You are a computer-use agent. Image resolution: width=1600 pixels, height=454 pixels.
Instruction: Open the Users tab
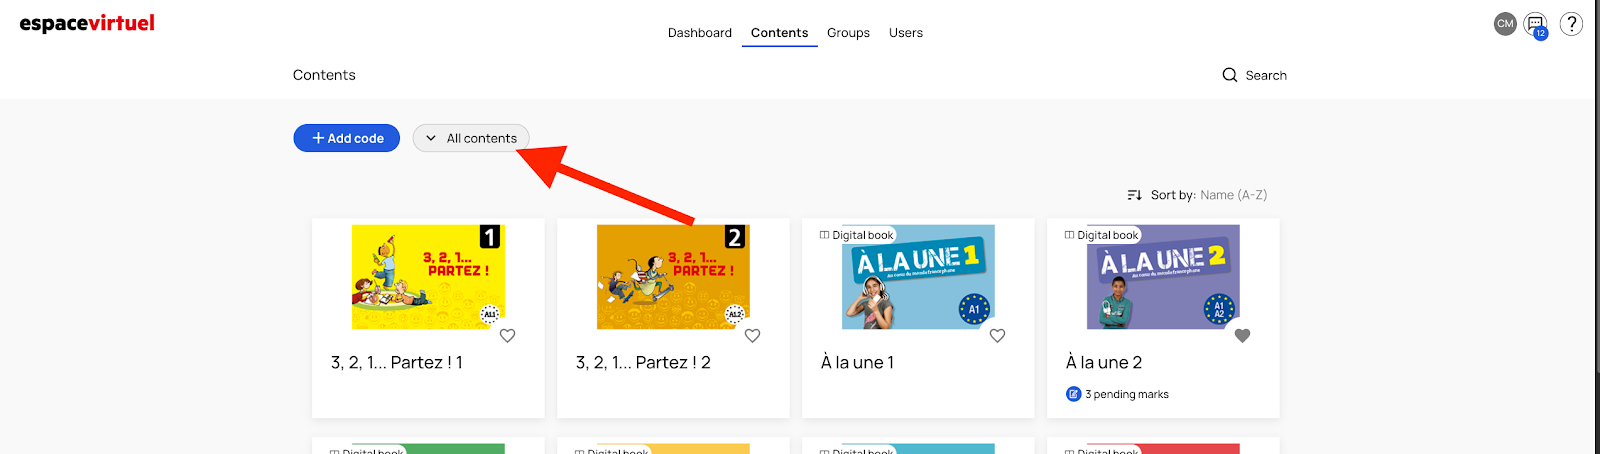click(905, 33)
